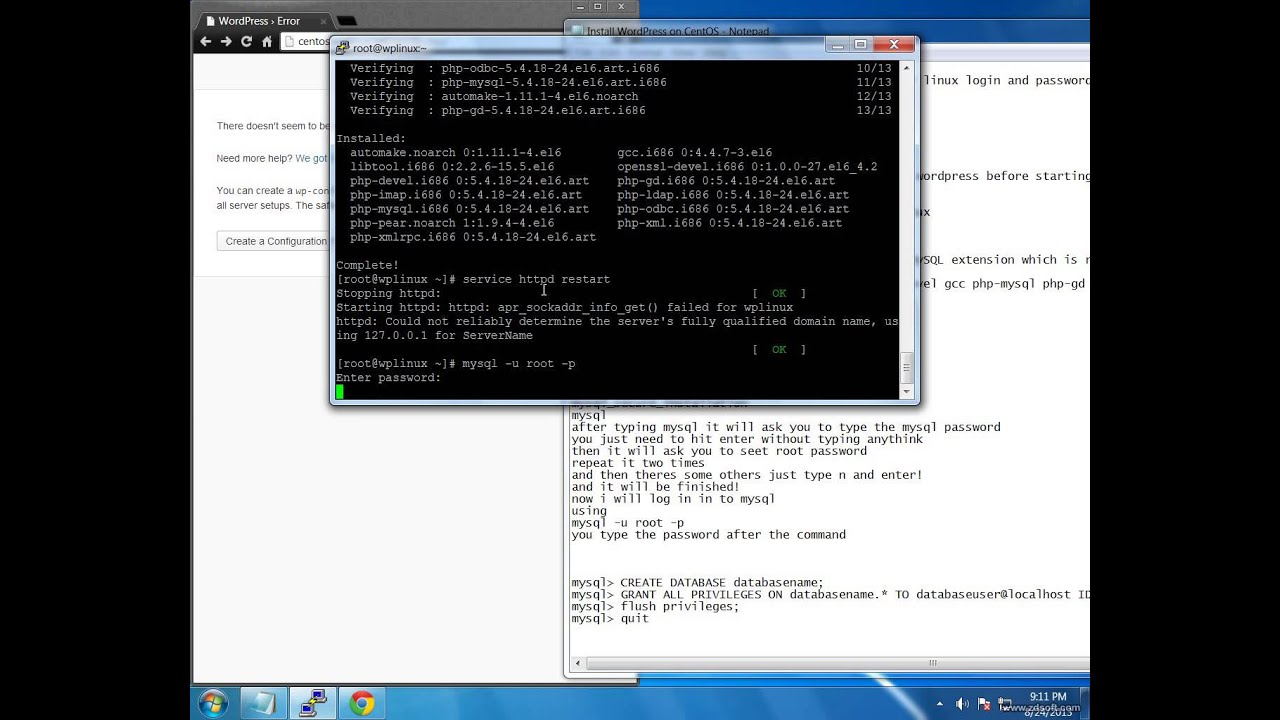Reload the WordPress Error page

(x=246, y=41)
